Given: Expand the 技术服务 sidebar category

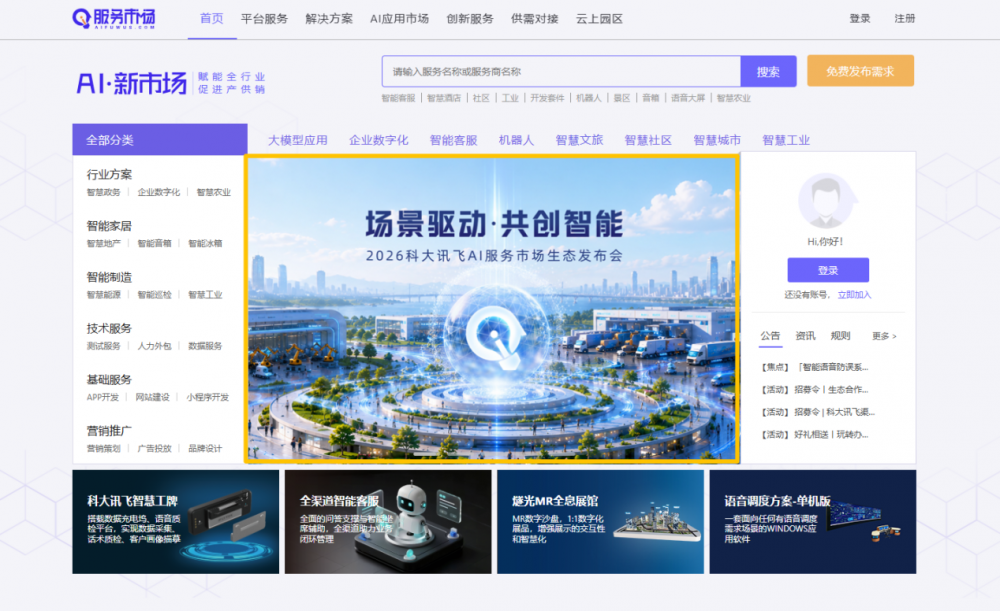Looking at the screenshot, I should coord(109,328).
